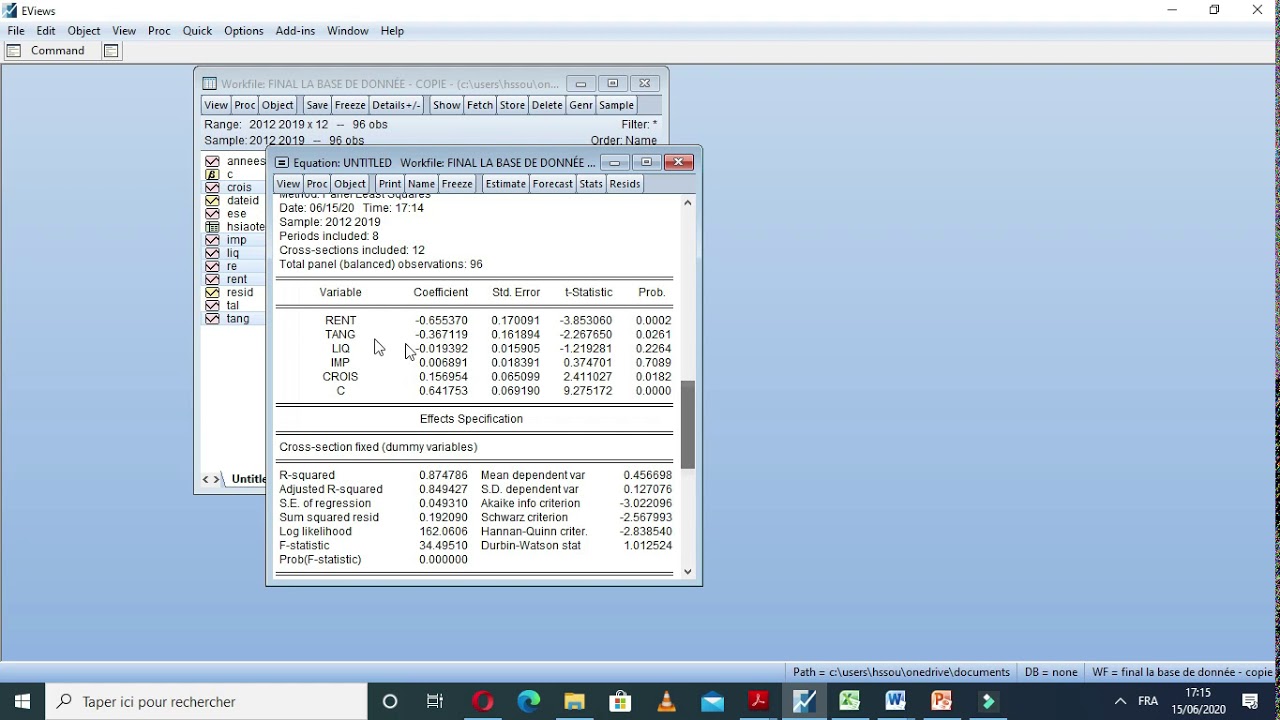Open the Options menu
Viewport: 1280px width, 720px height.
coord(244,31)
